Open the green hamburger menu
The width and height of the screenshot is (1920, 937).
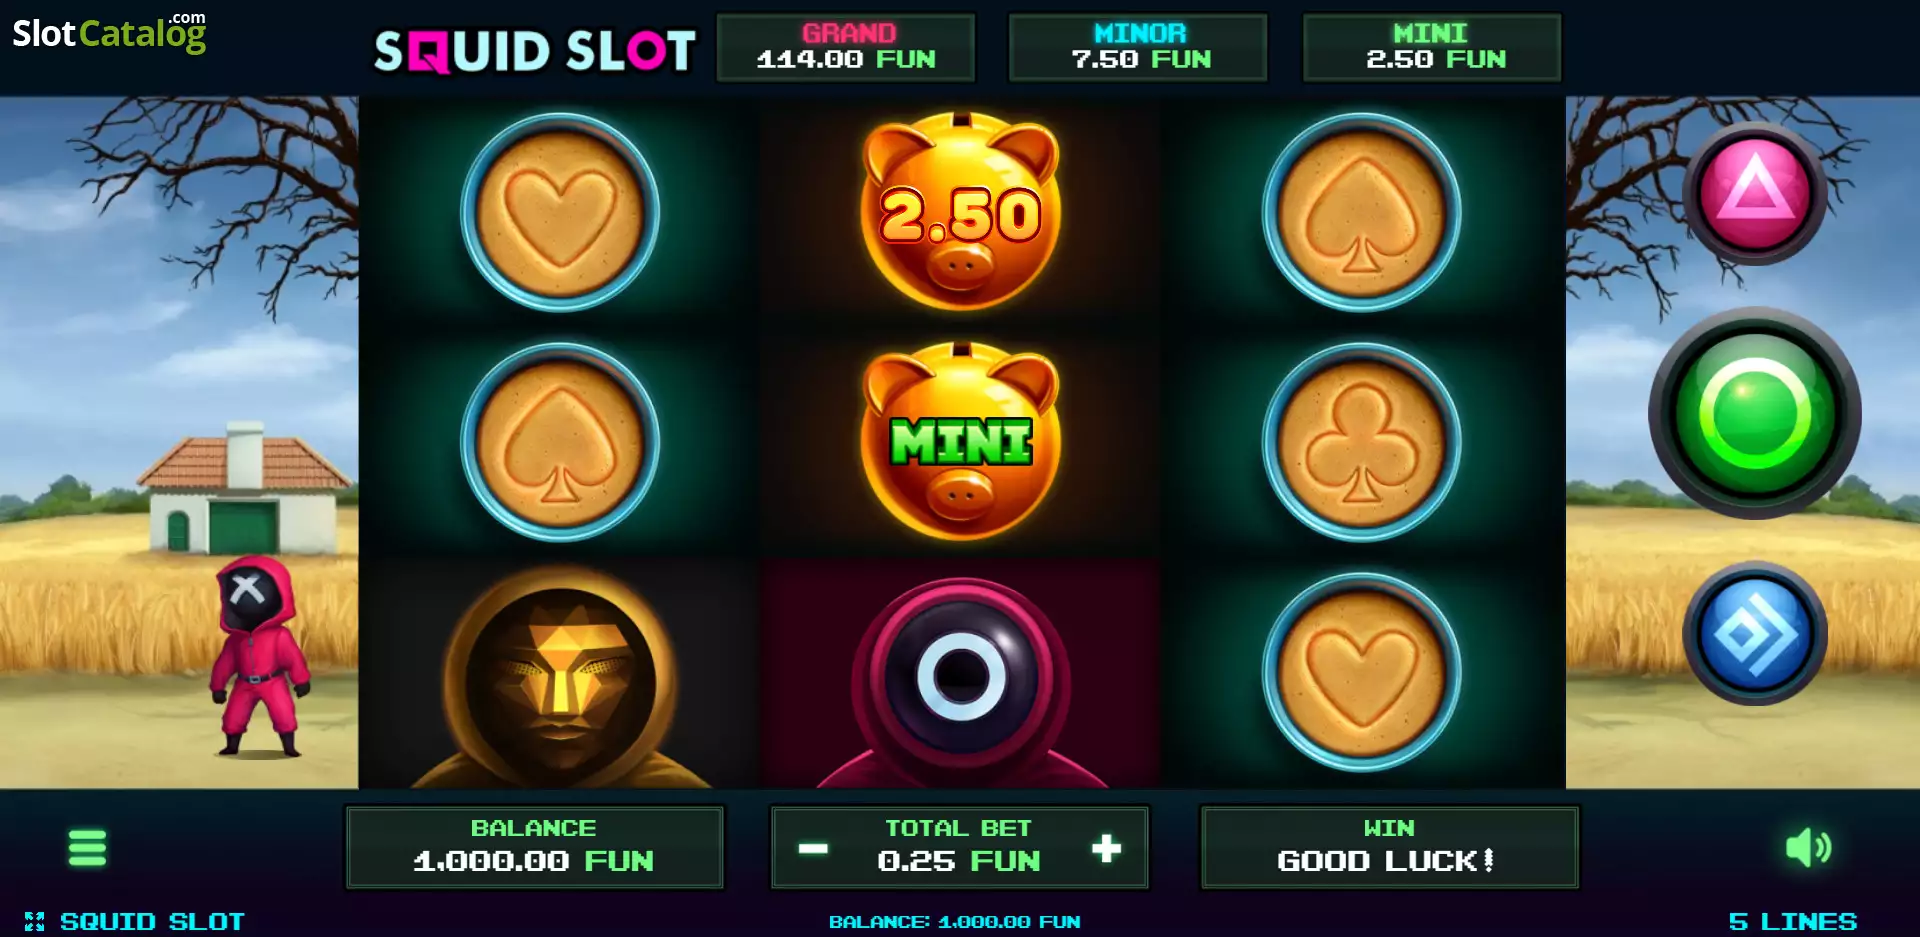[x=87, y=847]
